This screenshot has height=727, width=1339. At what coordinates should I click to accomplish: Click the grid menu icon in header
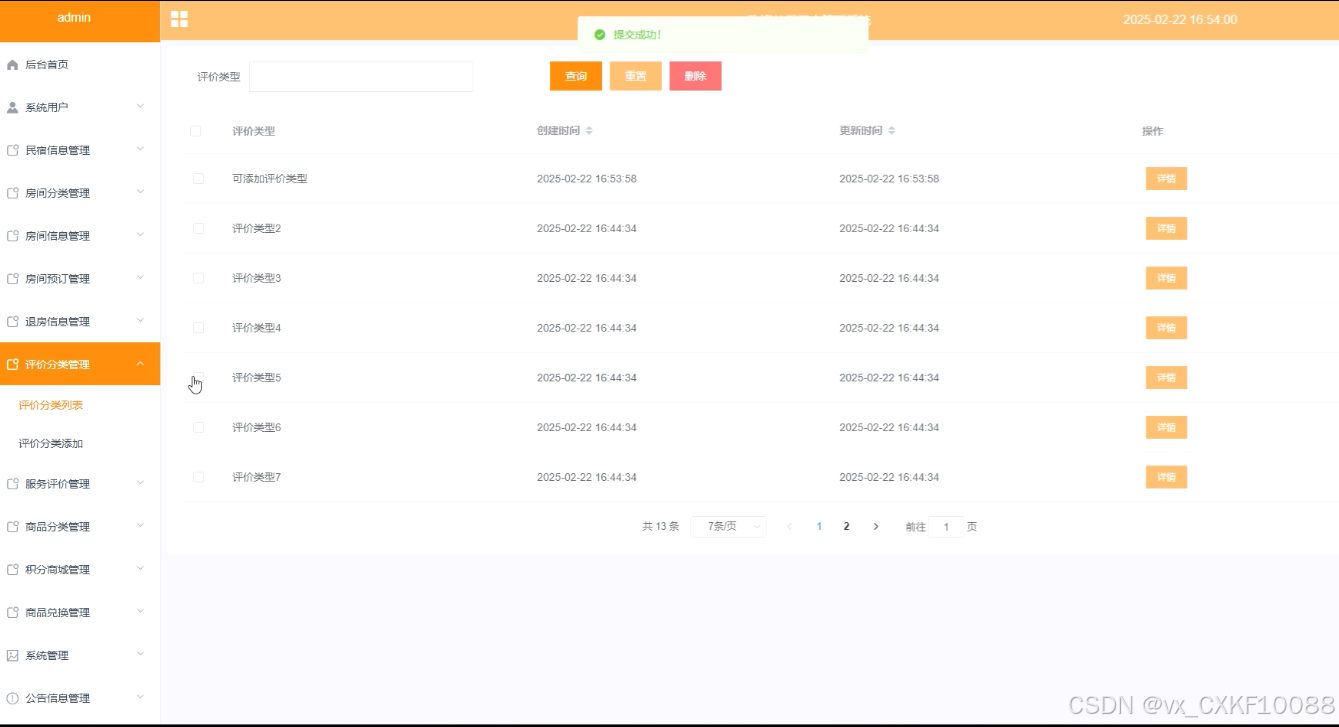(x=179, y=19)
